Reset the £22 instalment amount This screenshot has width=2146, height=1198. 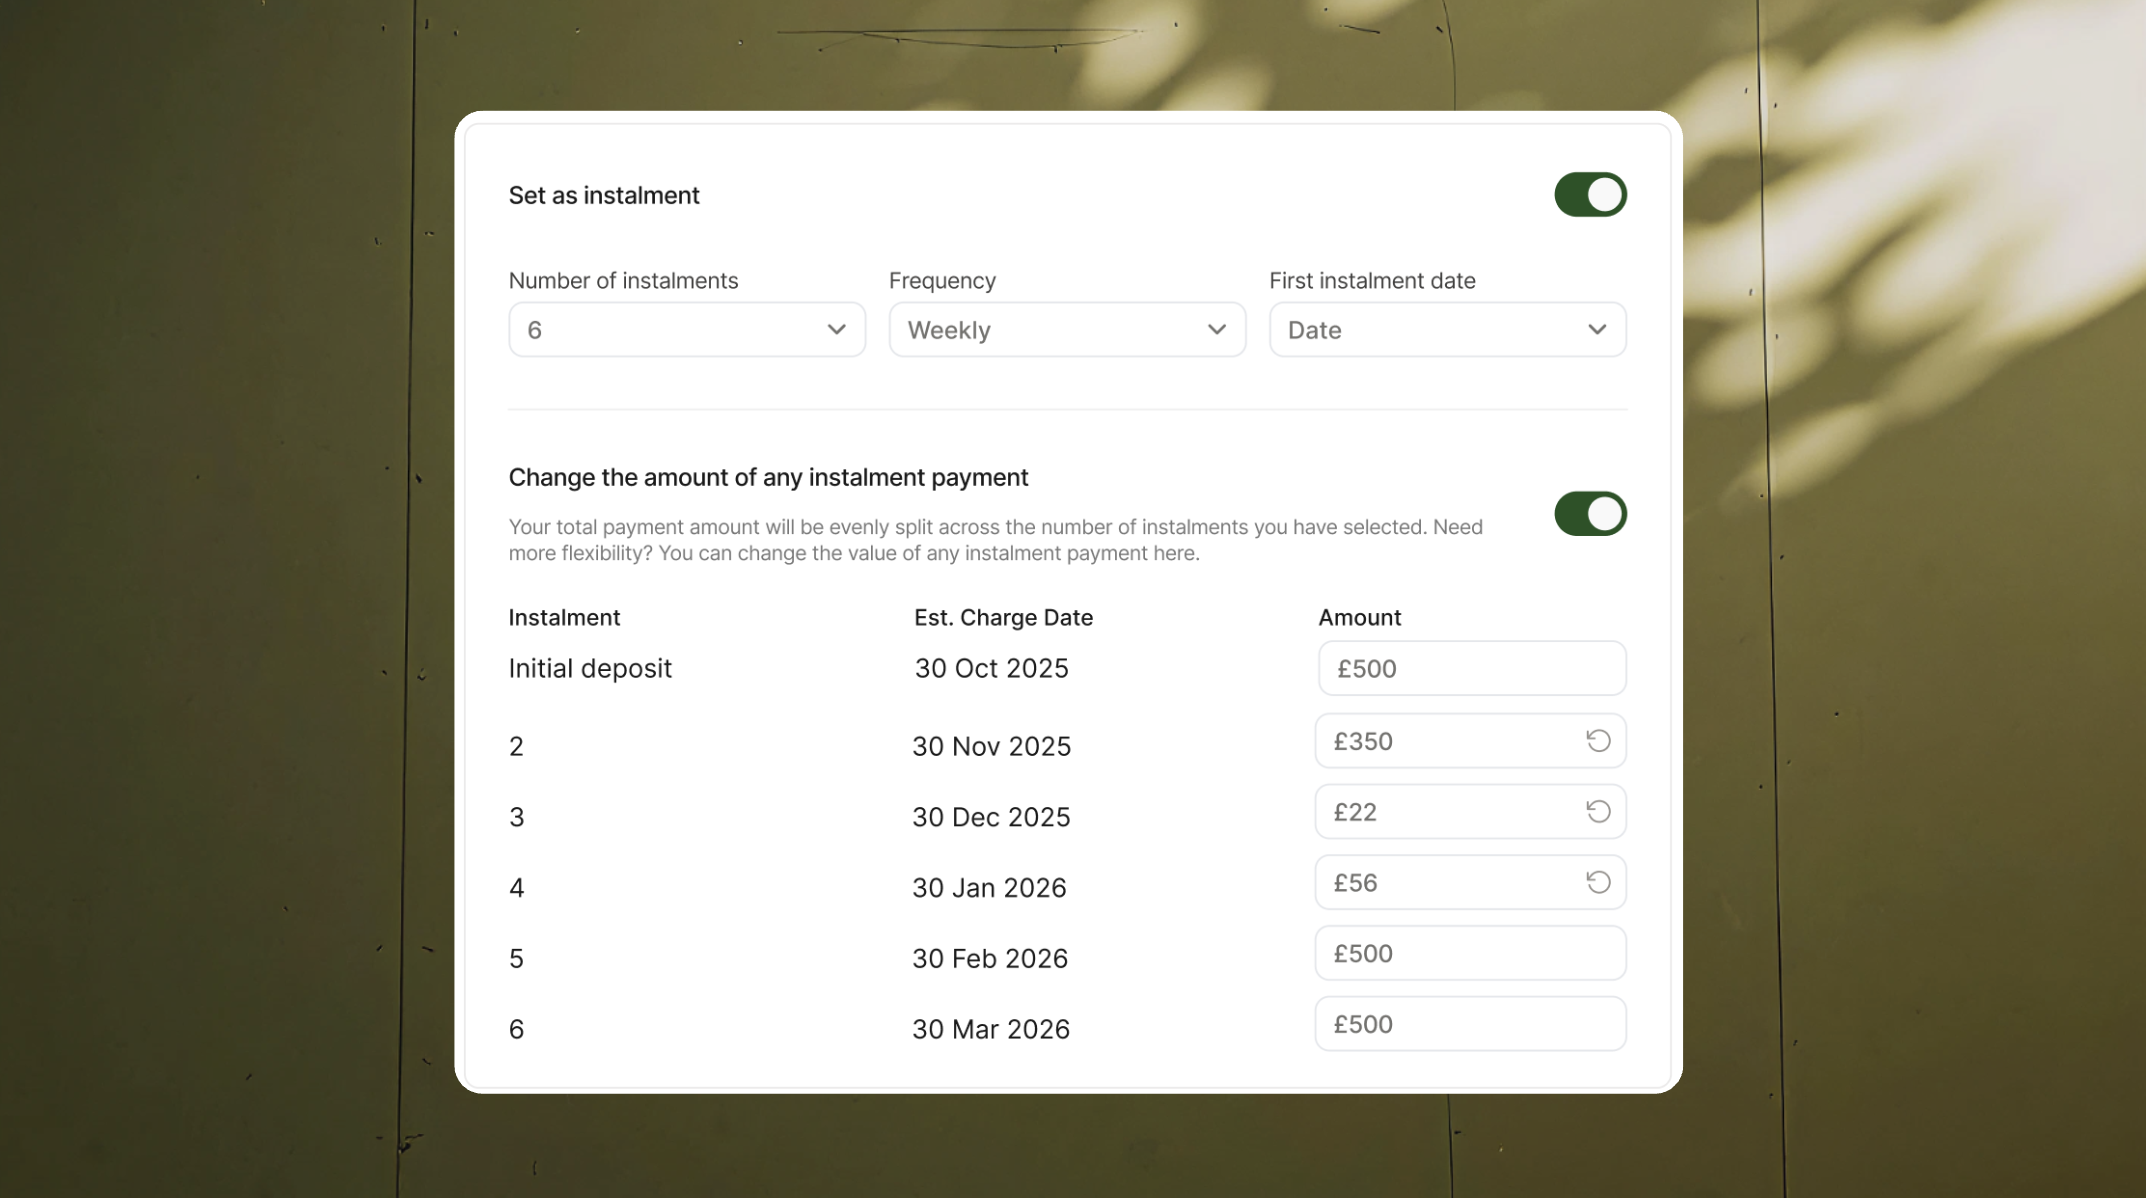point(1598,811)
